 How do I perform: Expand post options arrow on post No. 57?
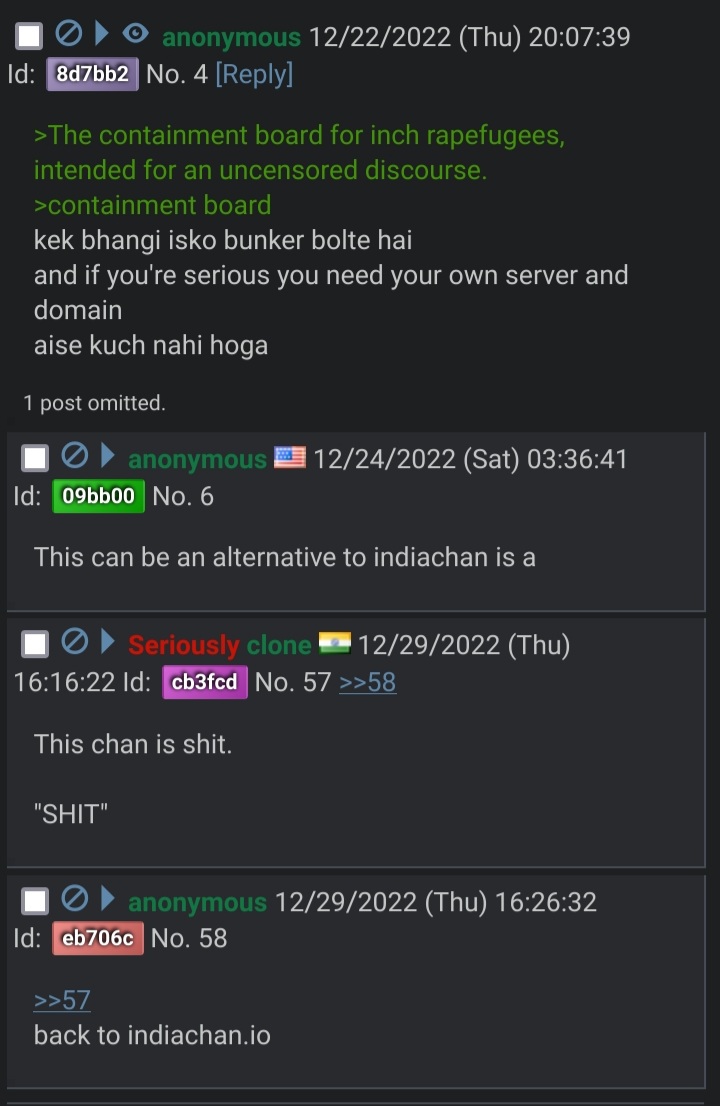107,642
